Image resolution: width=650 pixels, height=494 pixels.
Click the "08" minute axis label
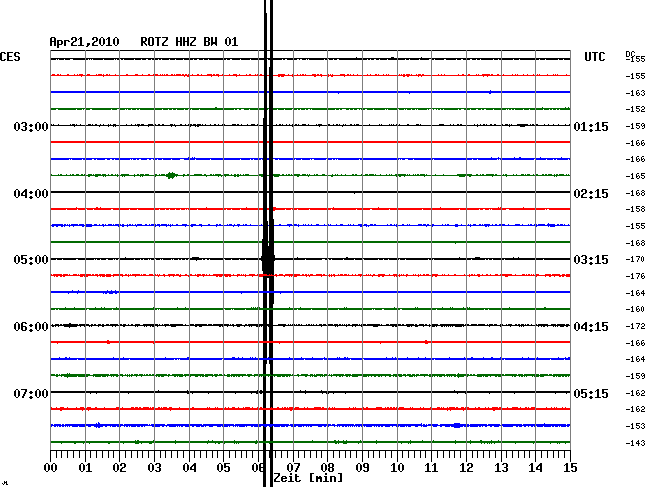tap(327, 468)
